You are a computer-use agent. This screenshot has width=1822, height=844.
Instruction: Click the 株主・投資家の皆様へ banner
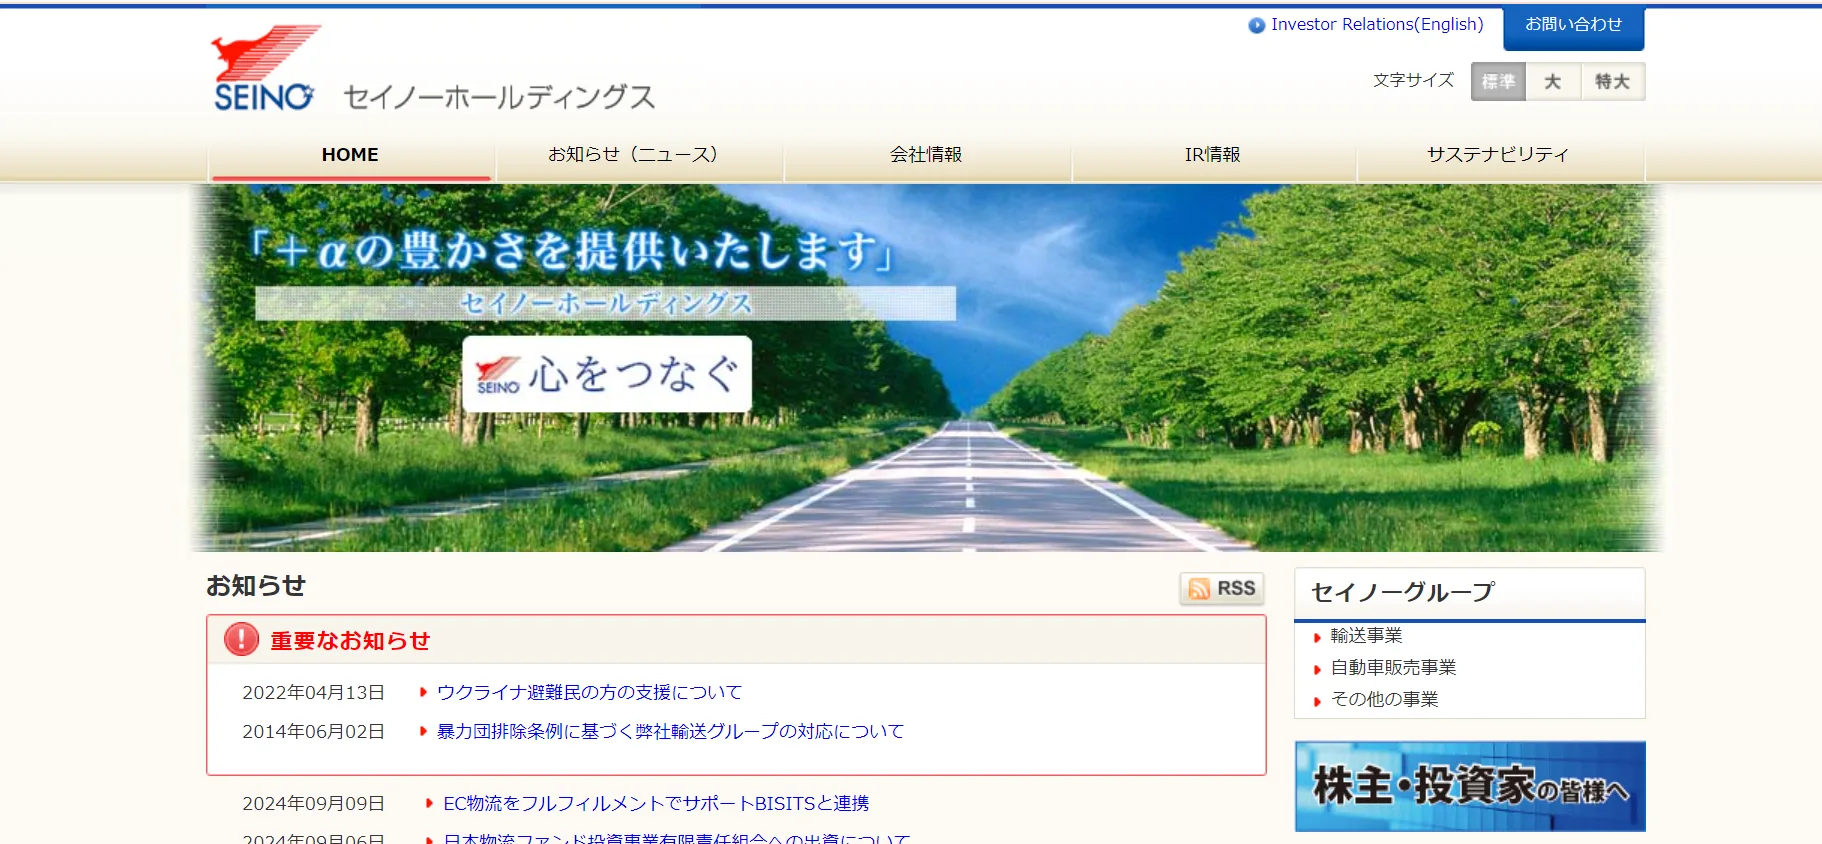pos(1470,786)
